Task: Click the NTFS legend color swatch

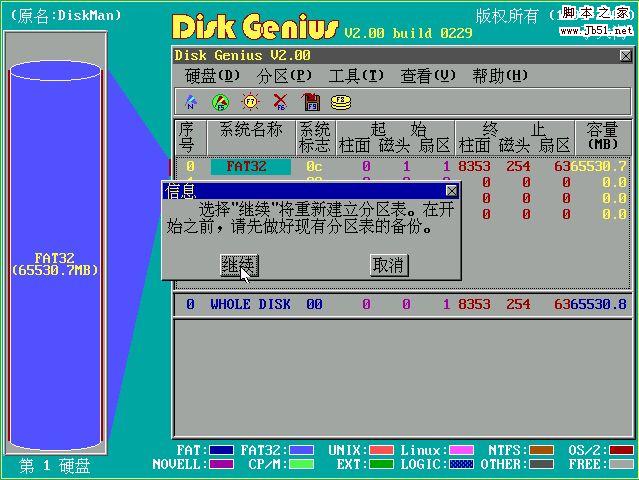Action: (x=541, y=451)
